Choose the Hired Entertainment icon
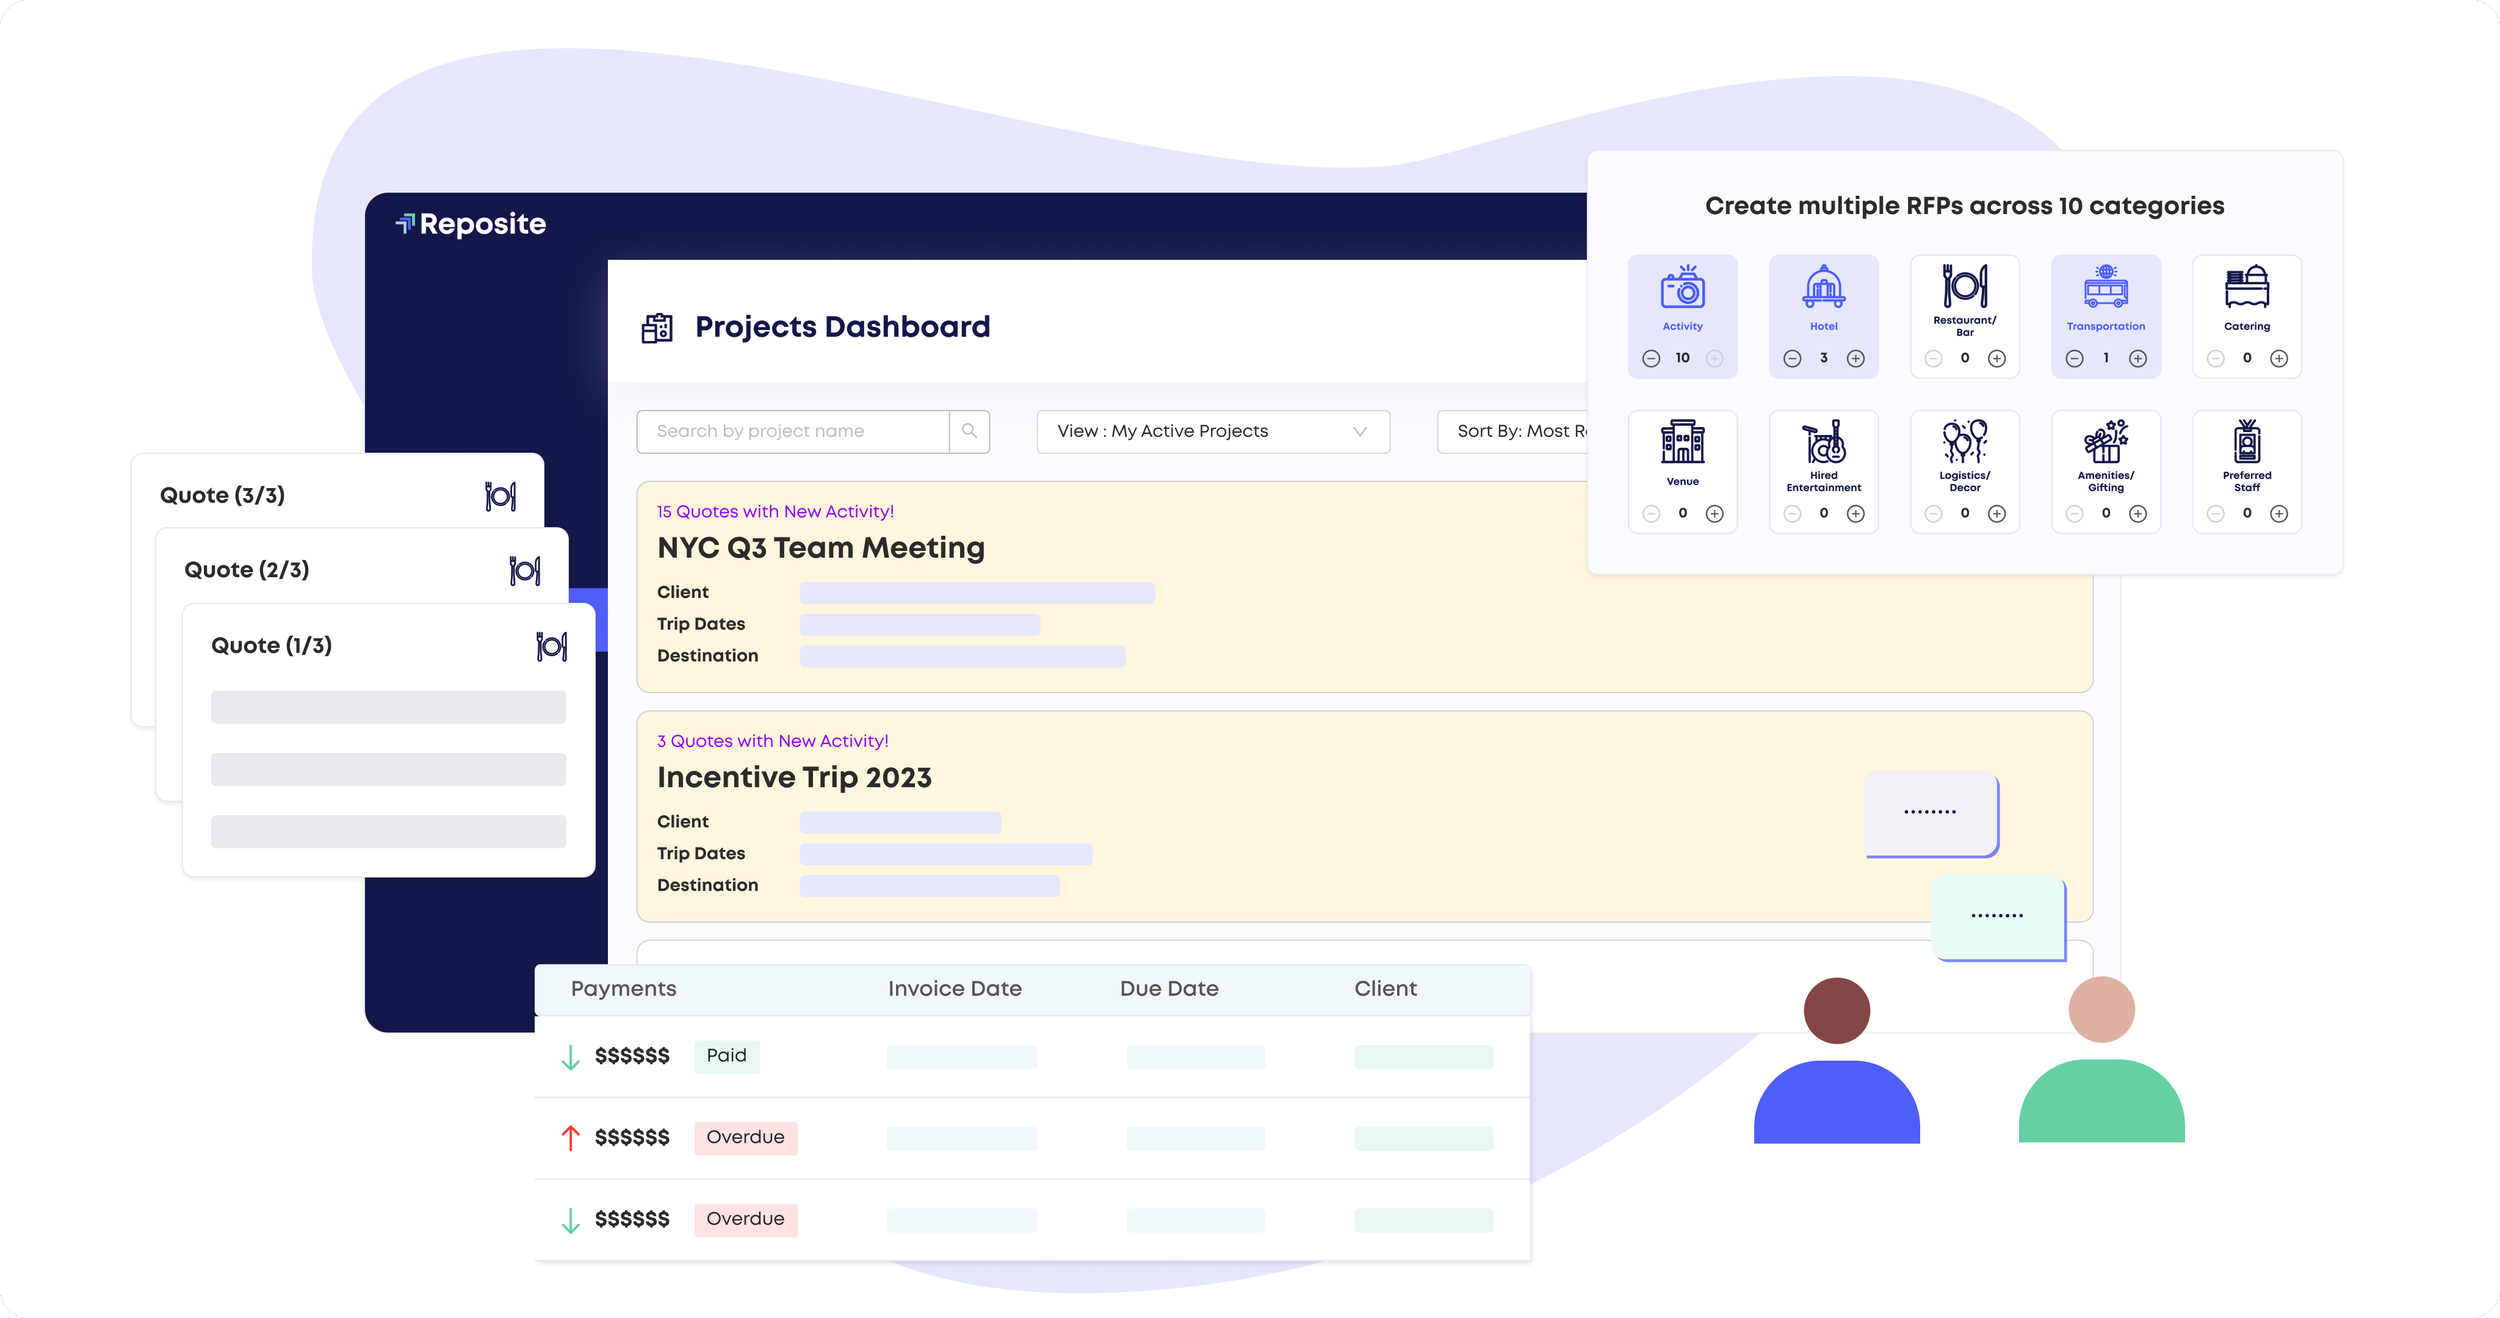 click(x=1824, y=442)
